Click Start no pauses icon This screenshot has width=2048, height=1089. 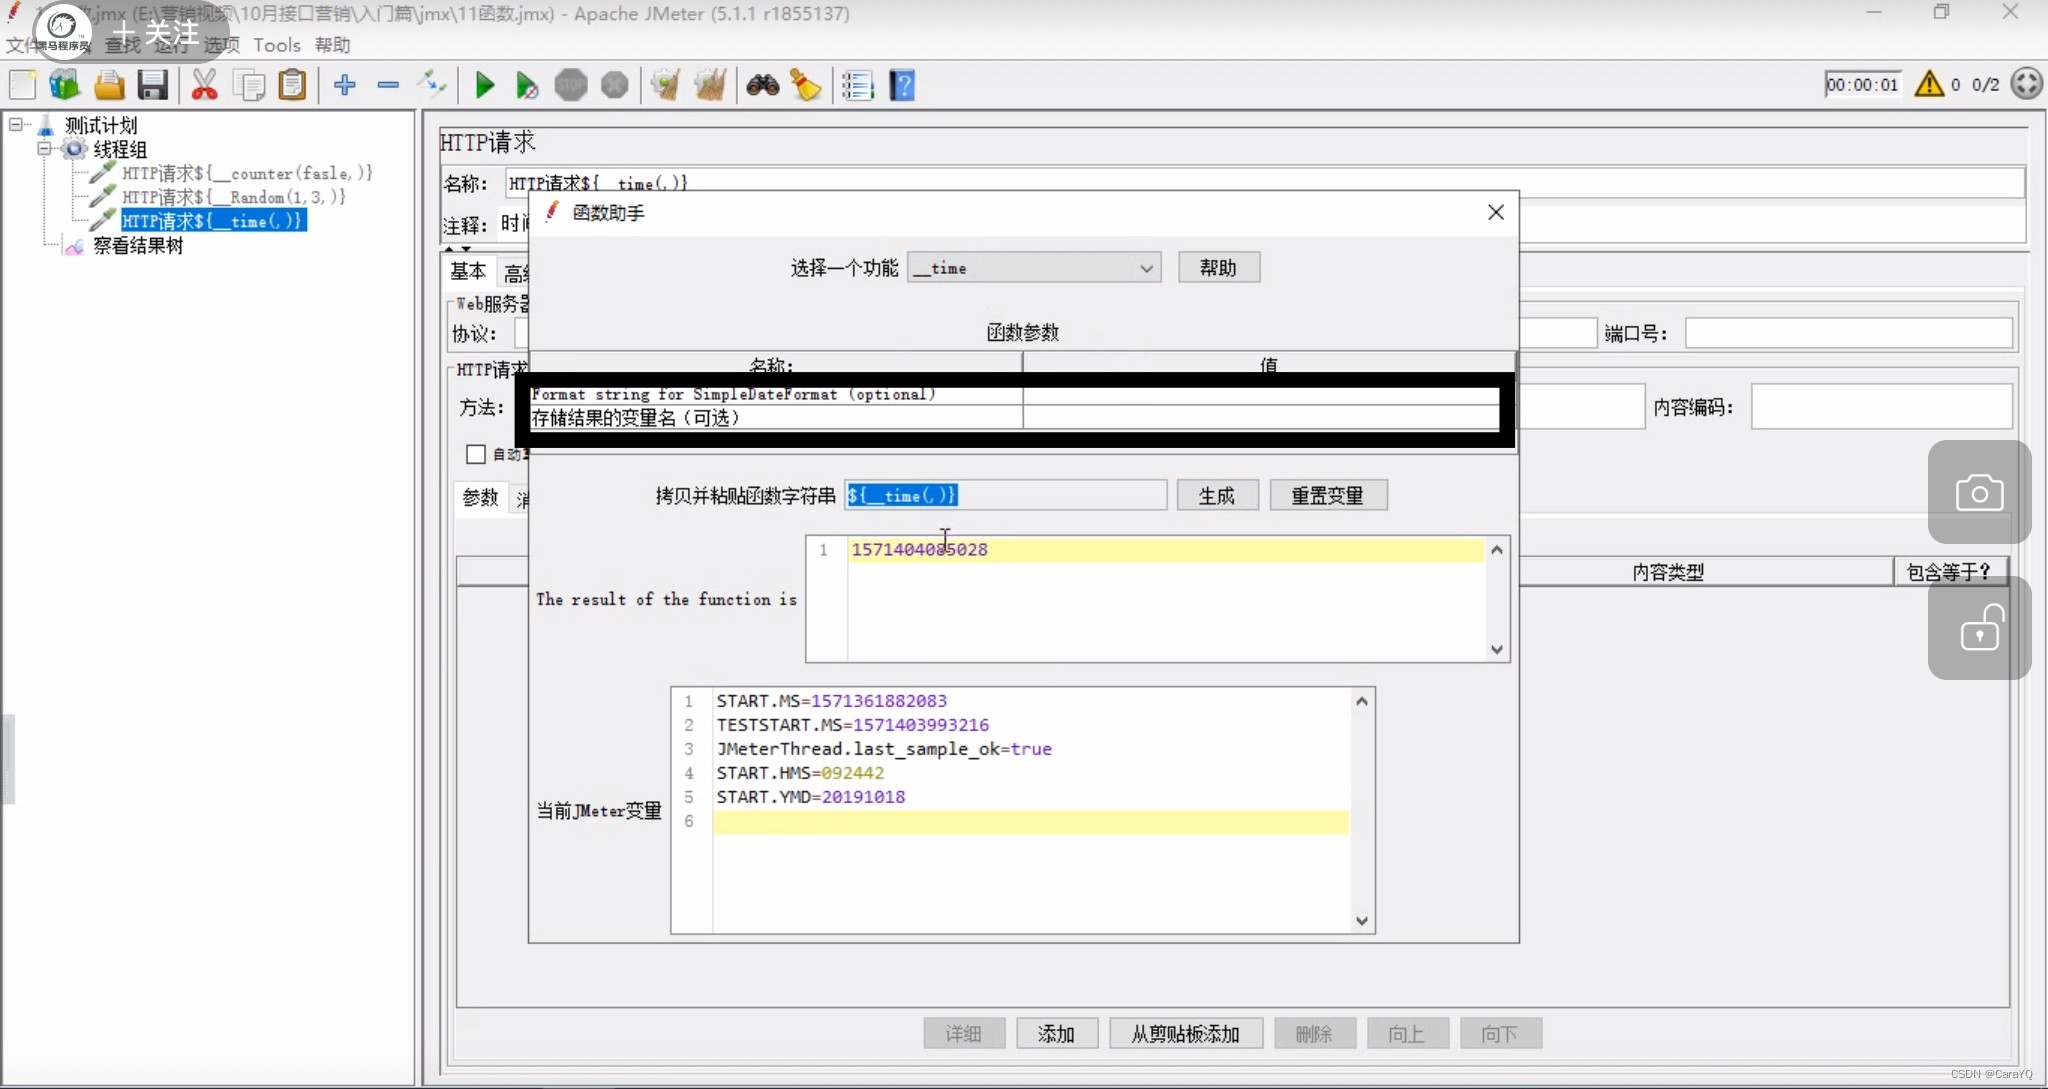[527, 85]
